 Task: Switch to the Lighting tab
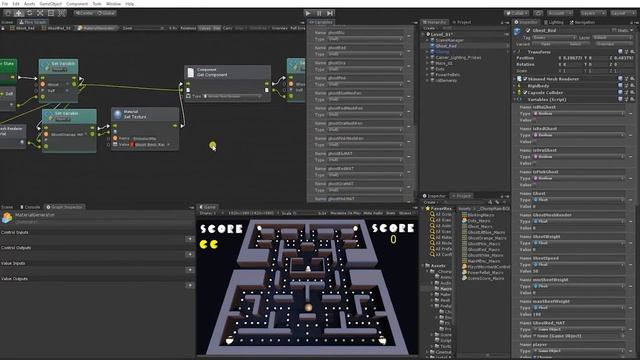tap(554, 22)
